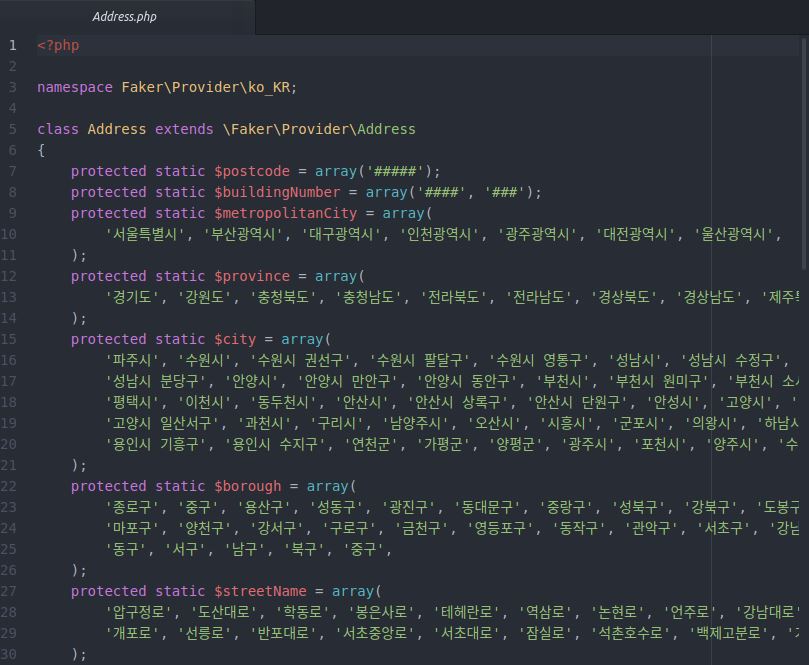Click the class name Address after class keyword

coord(117,129)
